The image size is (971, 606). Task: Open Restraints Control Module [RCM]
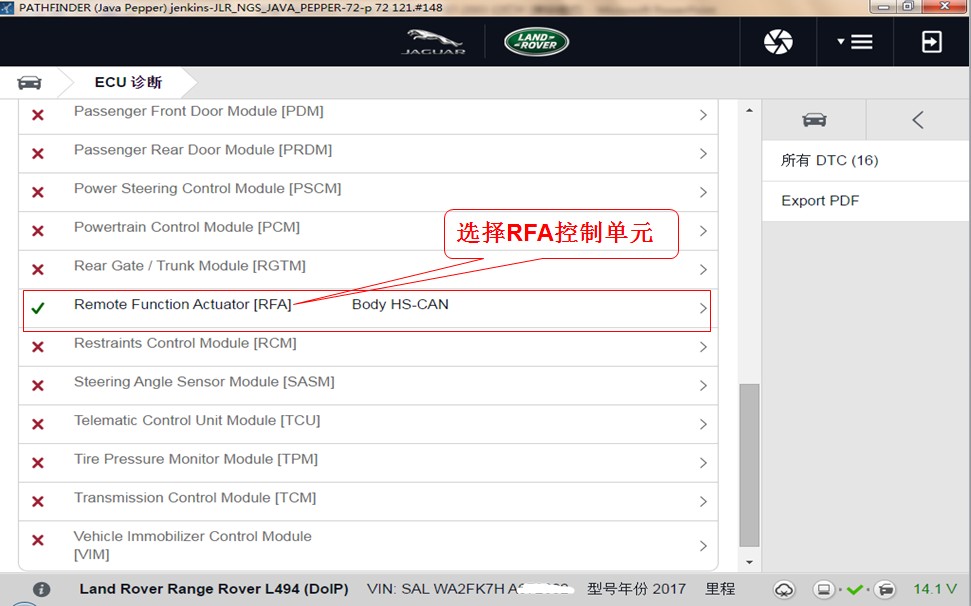click(x=368, y=347)
